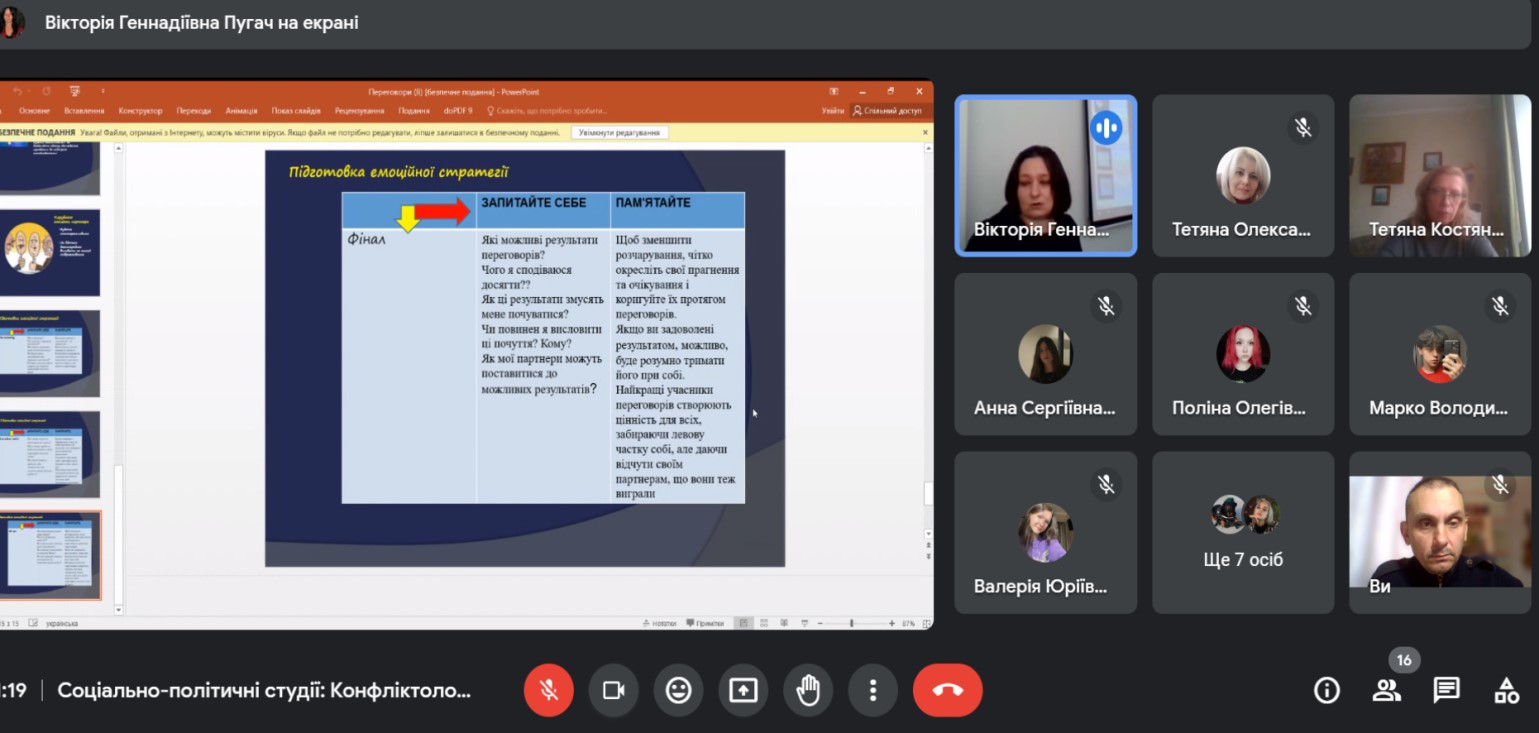Open more options three-dot menu
Screen dimensions: 1539x733
point(873,690)
